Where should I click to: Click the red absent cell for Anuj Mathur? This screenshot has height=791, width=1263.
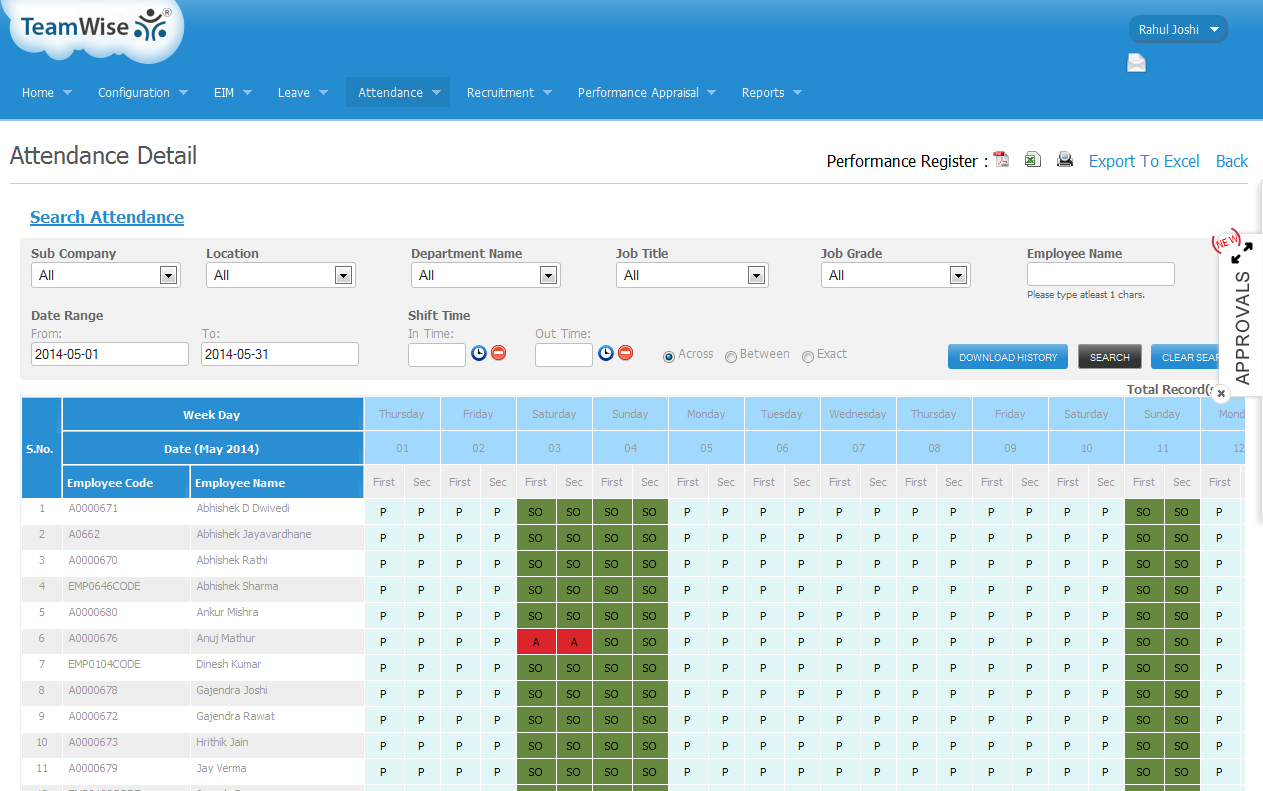(x=536, y=642)
